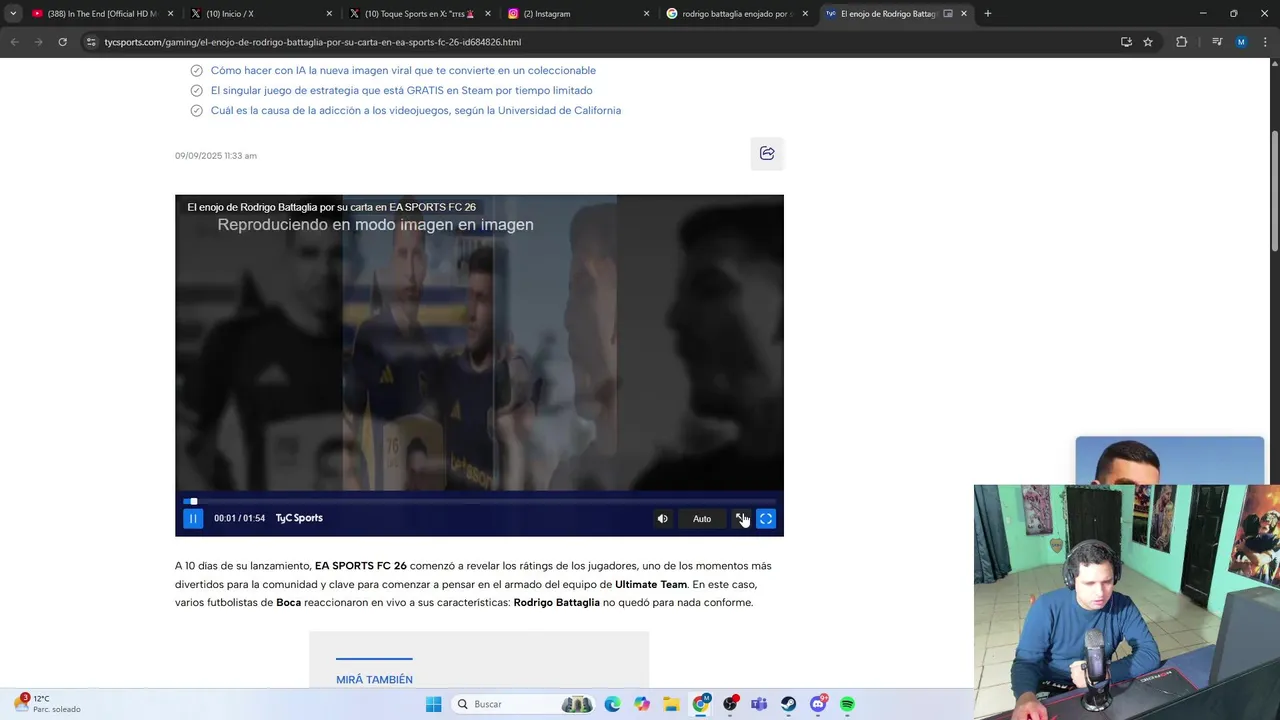Toggle picture-in-picture mode in player

(x=741, y=518)
